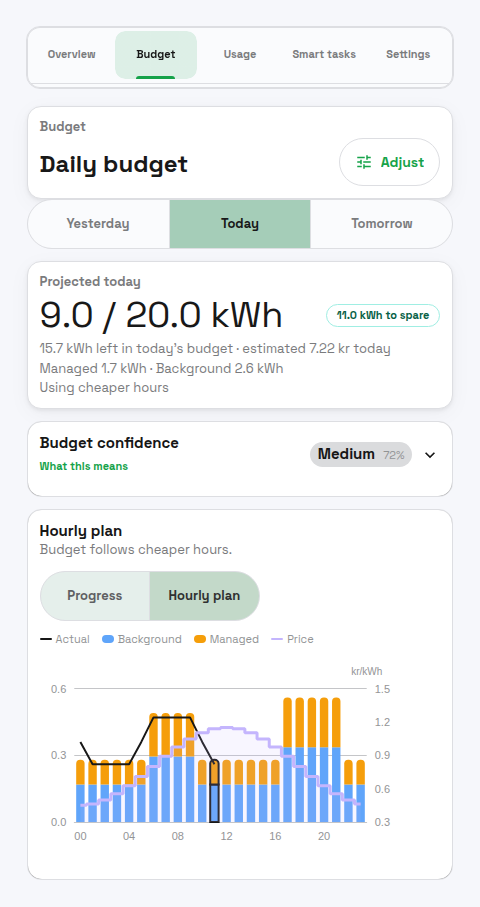Click the Budget follows cheaper hours text
Image resolution: width=480 pixels, height=907 pixels.
click(x=136, y=550)
